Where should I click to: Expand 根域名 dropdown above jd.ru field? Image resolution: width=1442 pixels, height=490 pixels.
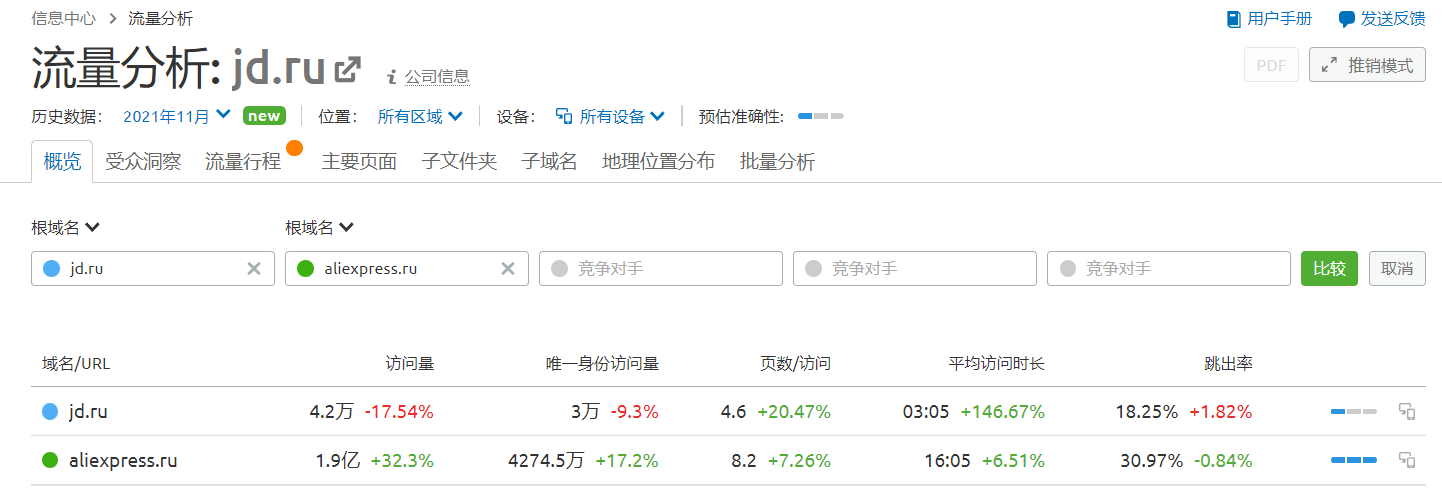[66, 228]
